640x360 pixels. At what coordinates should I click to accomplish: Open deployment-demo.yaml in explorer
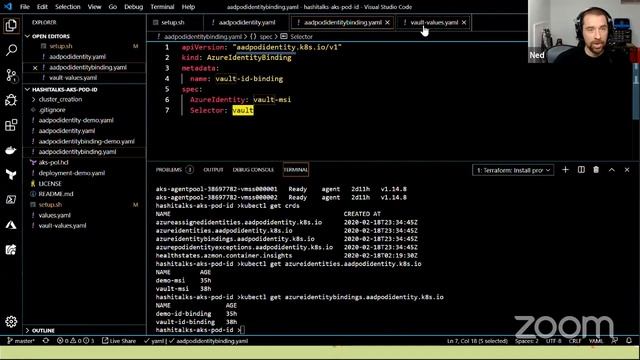point(71,173)
